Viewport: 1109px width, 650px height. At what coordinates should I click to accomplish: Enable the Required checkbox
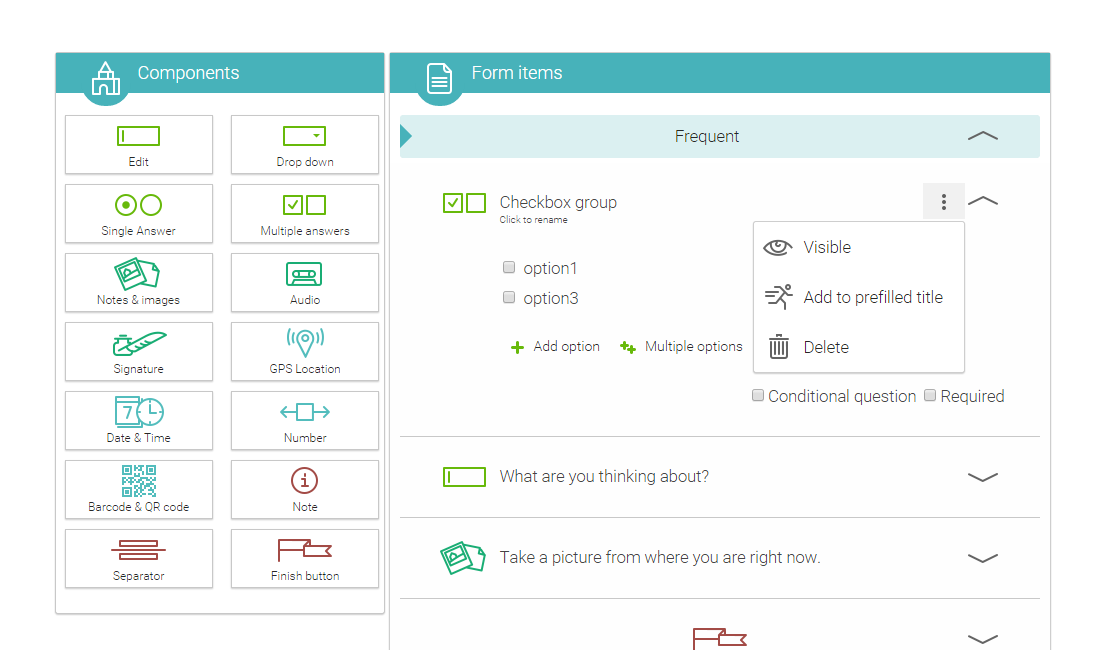(x=930, y=395)
